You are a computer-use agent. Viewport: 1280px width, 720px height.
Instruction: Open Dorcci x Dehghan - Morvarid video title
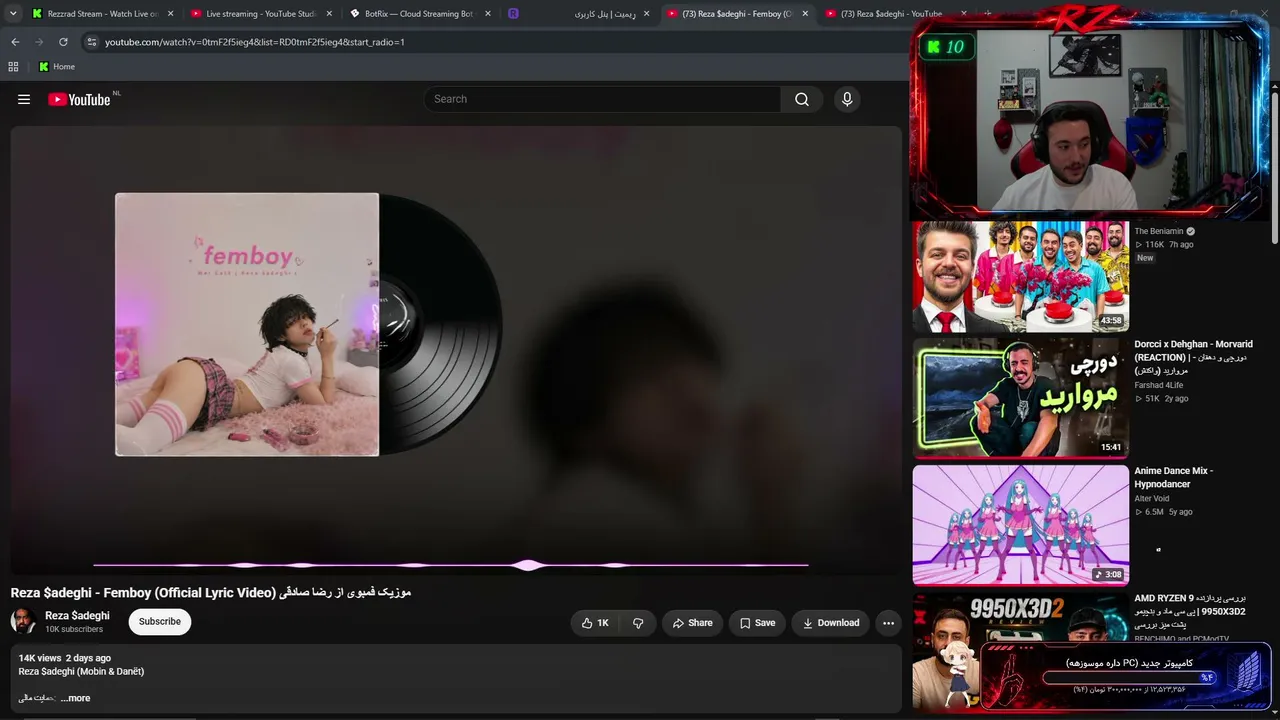(x=1193, y=357)
